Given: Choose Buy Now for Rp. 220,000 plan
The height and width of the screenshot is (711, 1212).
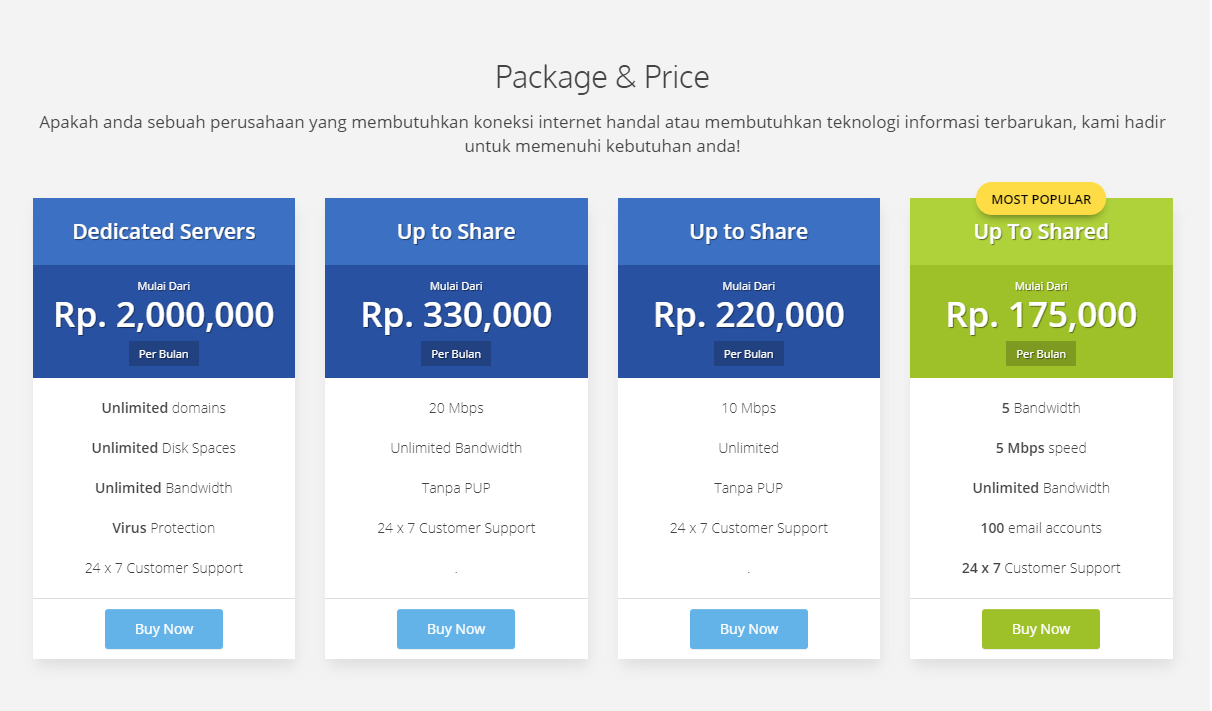Looking at the screenshot, I should (x=748, y=629).
